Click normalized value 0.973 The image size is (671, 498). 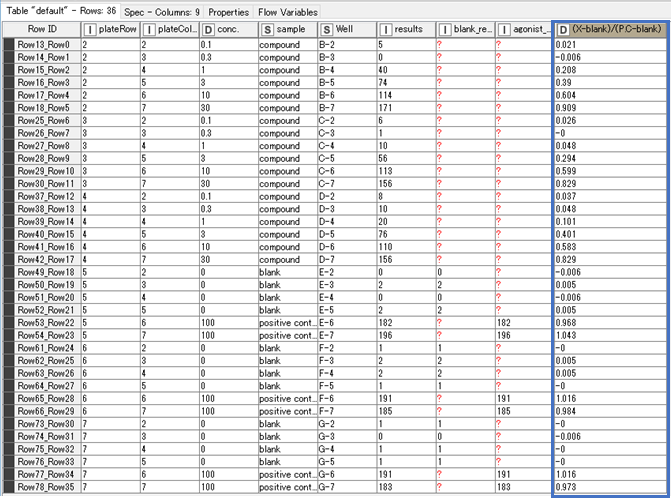(611, 487)
